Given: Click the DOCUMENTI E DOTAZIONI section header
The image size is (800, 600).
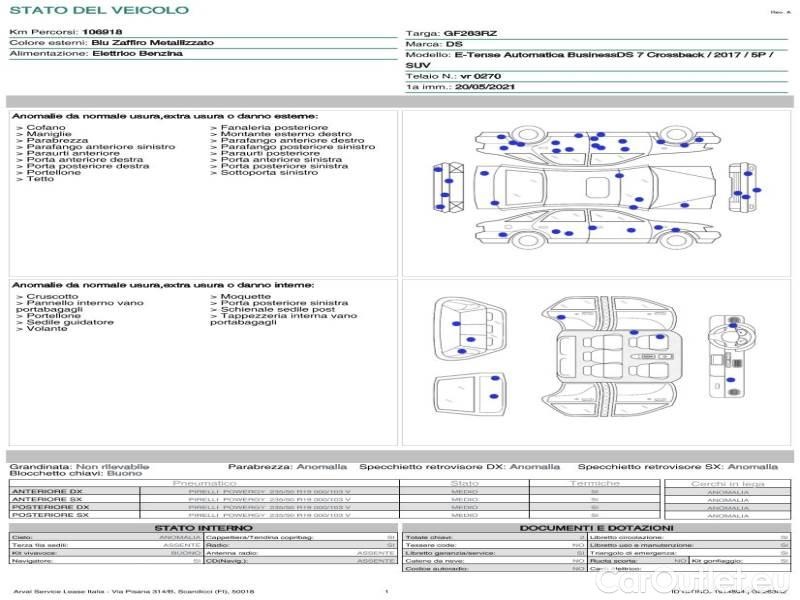Looking at the screenshot, I should (598, 527).
